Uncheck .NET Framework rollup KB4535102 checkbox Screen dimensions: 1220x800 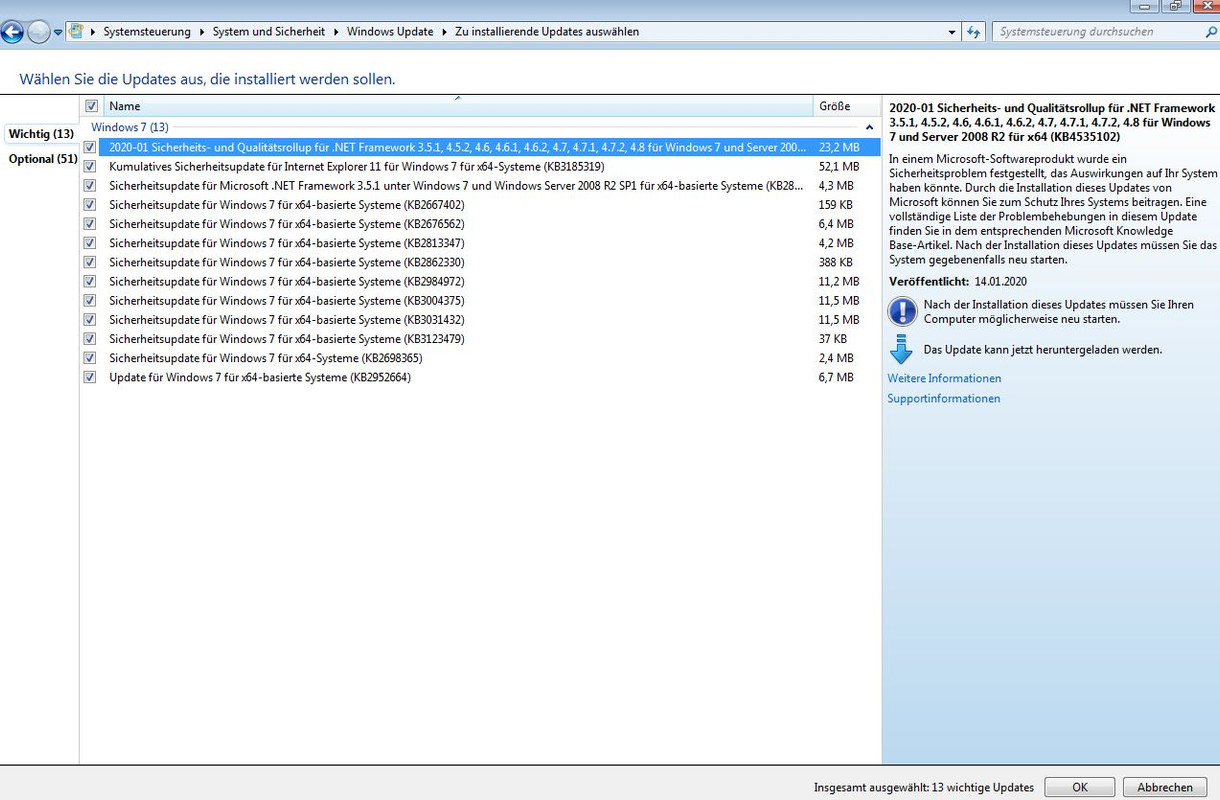coord(90,147)
